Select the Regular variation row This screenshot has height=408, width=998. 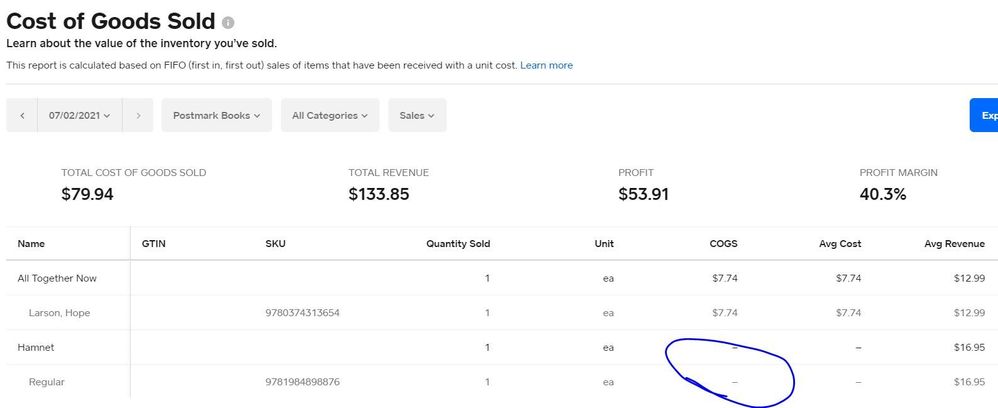[x=47, y=382]
